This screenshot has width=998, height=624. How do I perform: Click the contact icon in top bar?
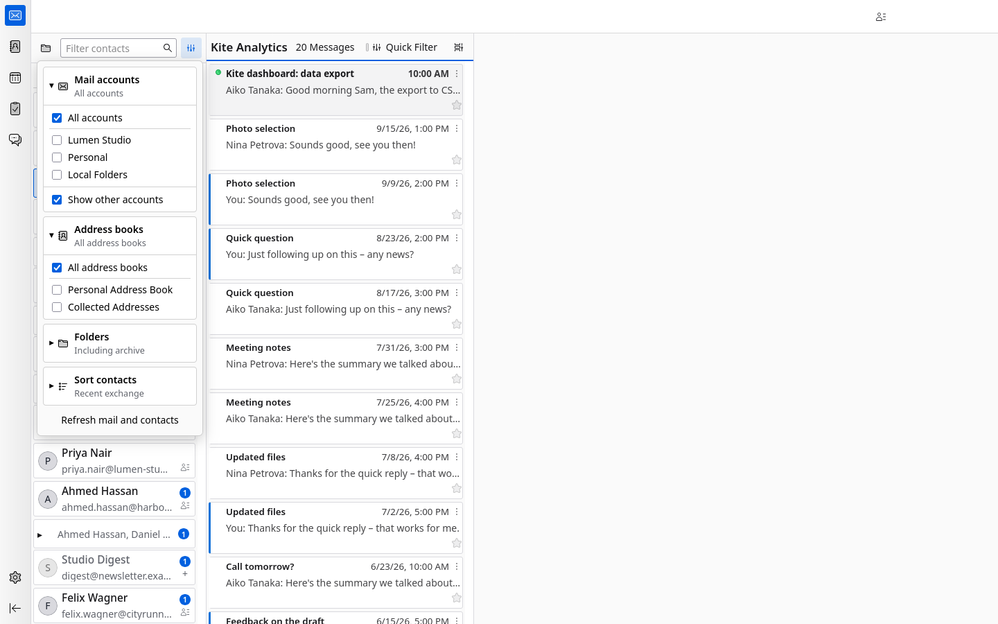[x=881, y=17]
